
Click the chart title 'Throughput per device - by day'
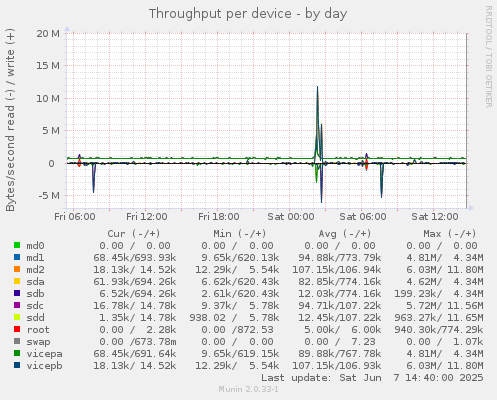pos(248,14)
